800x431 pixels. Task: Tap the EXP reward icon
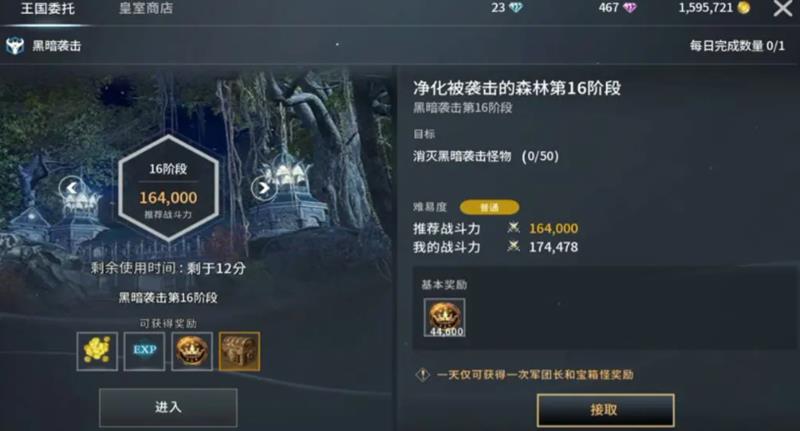tap(144, 351)
